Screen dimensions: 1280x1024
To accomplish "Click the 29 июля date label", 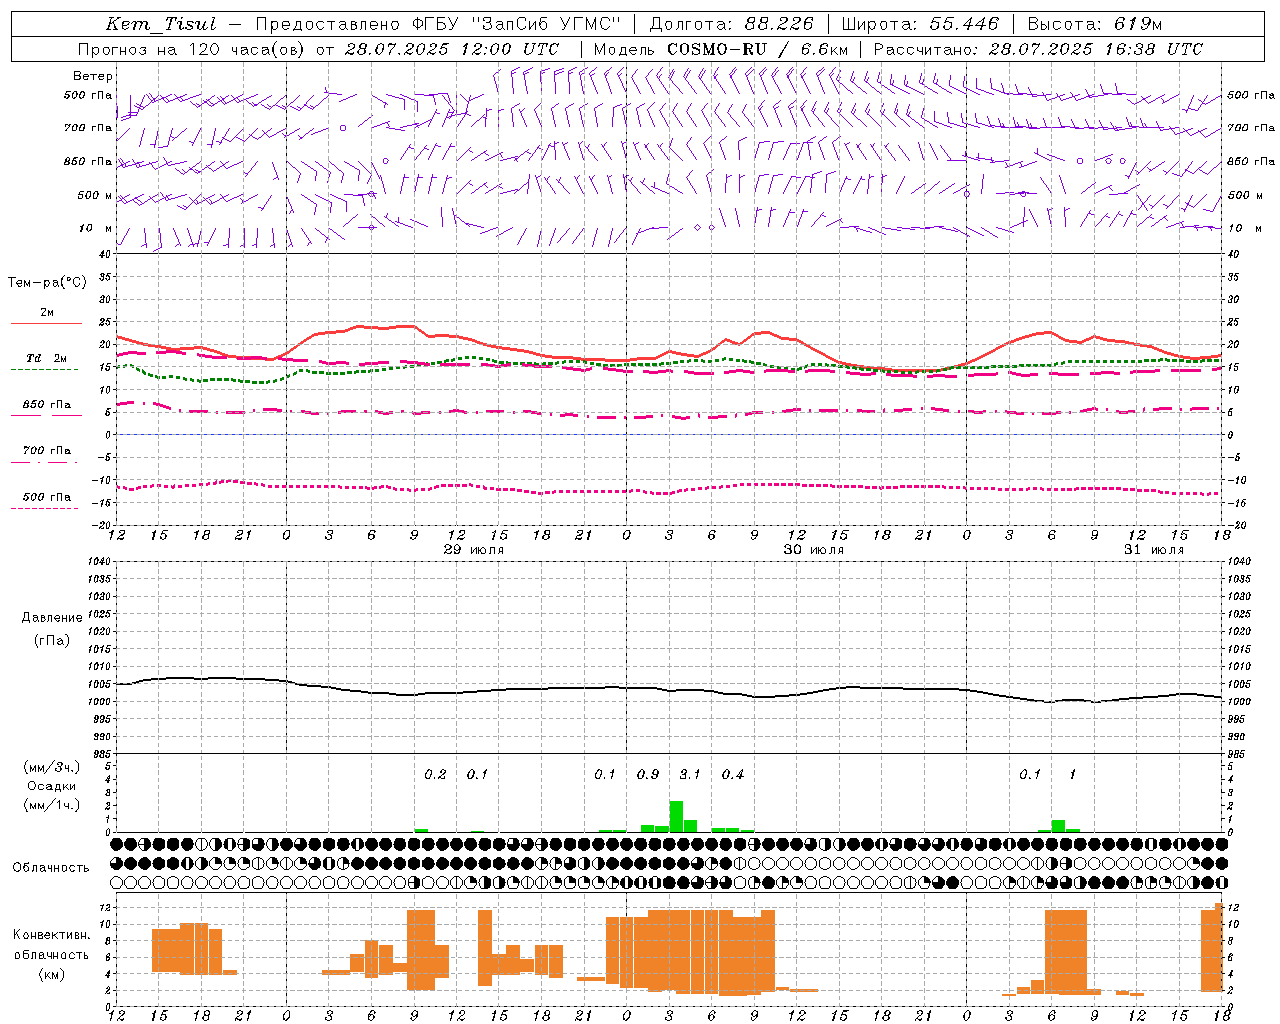I will tap(474, 550).
